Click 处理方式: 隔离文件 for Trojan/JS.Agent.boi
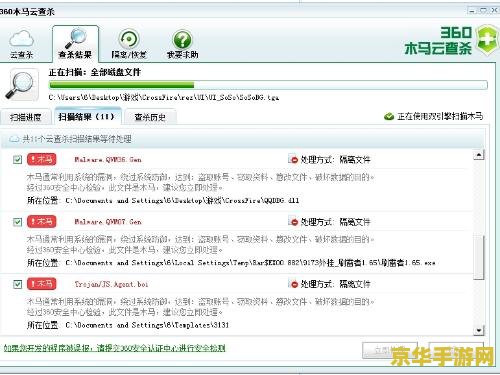500x375 pixels. pyautogui.click(x=335, y=284)
